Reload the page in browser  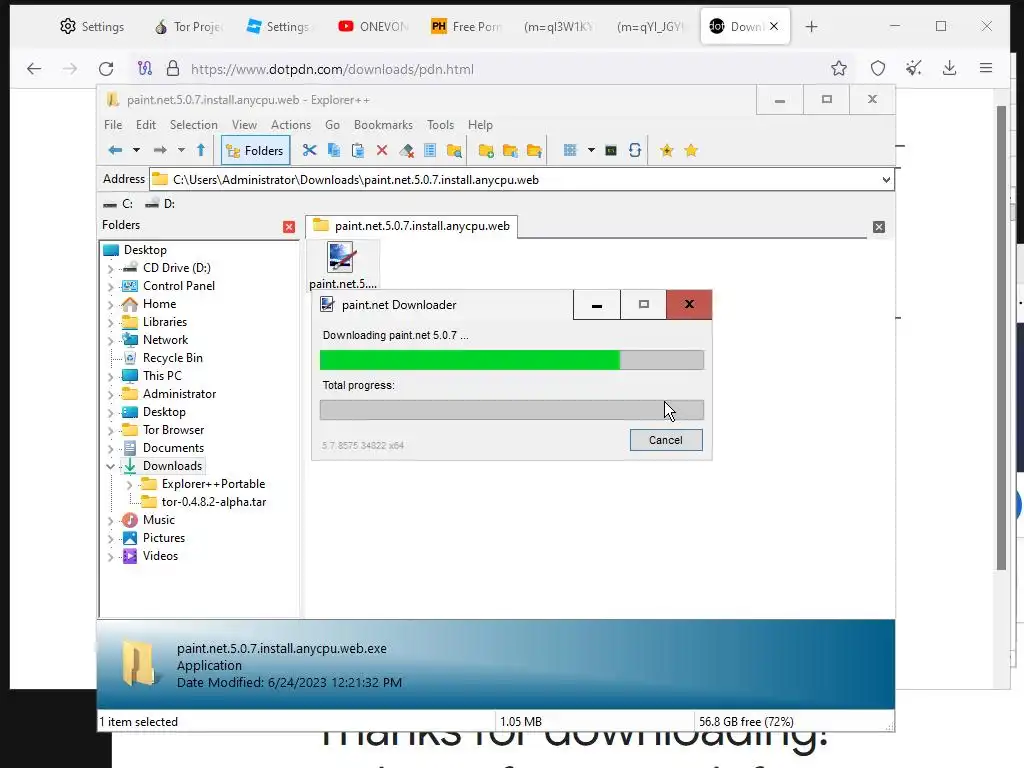point(106,69)
